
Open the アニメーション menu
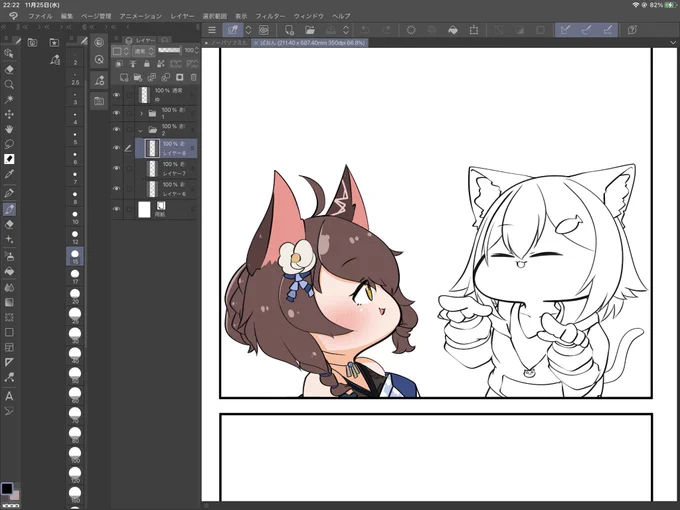pos(141,16)
